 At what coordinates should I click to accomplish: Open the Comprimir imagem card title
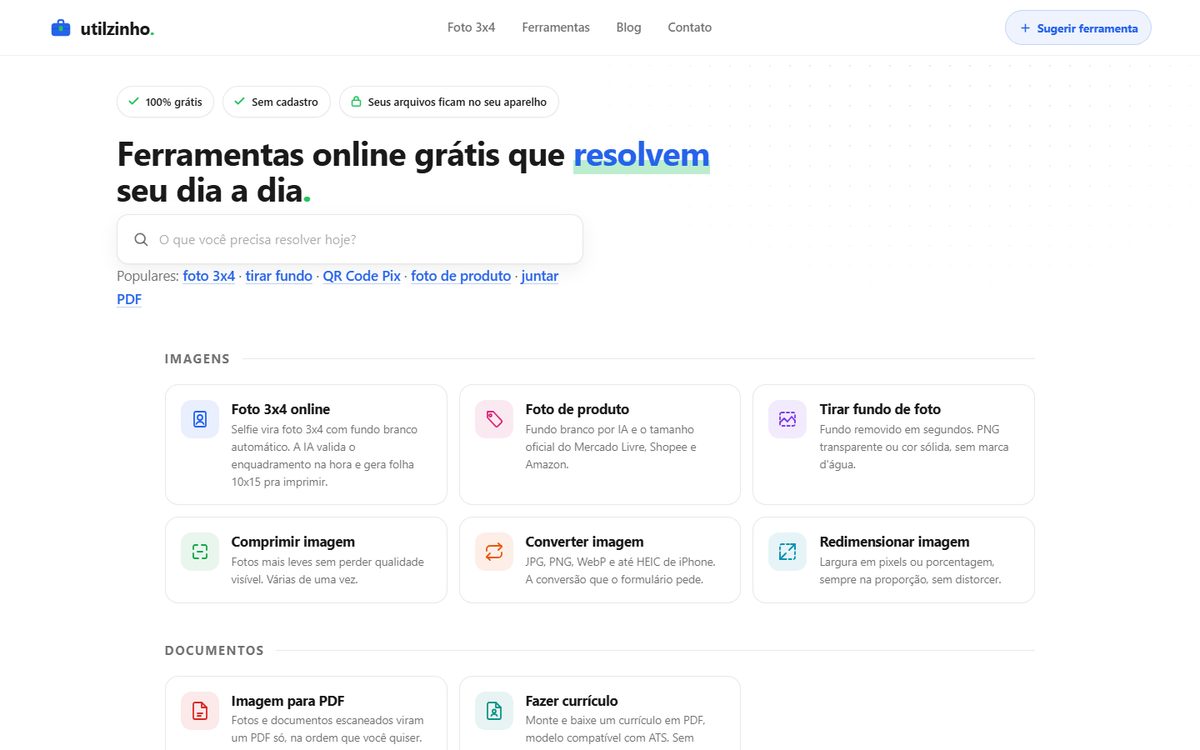coord(293,542)
